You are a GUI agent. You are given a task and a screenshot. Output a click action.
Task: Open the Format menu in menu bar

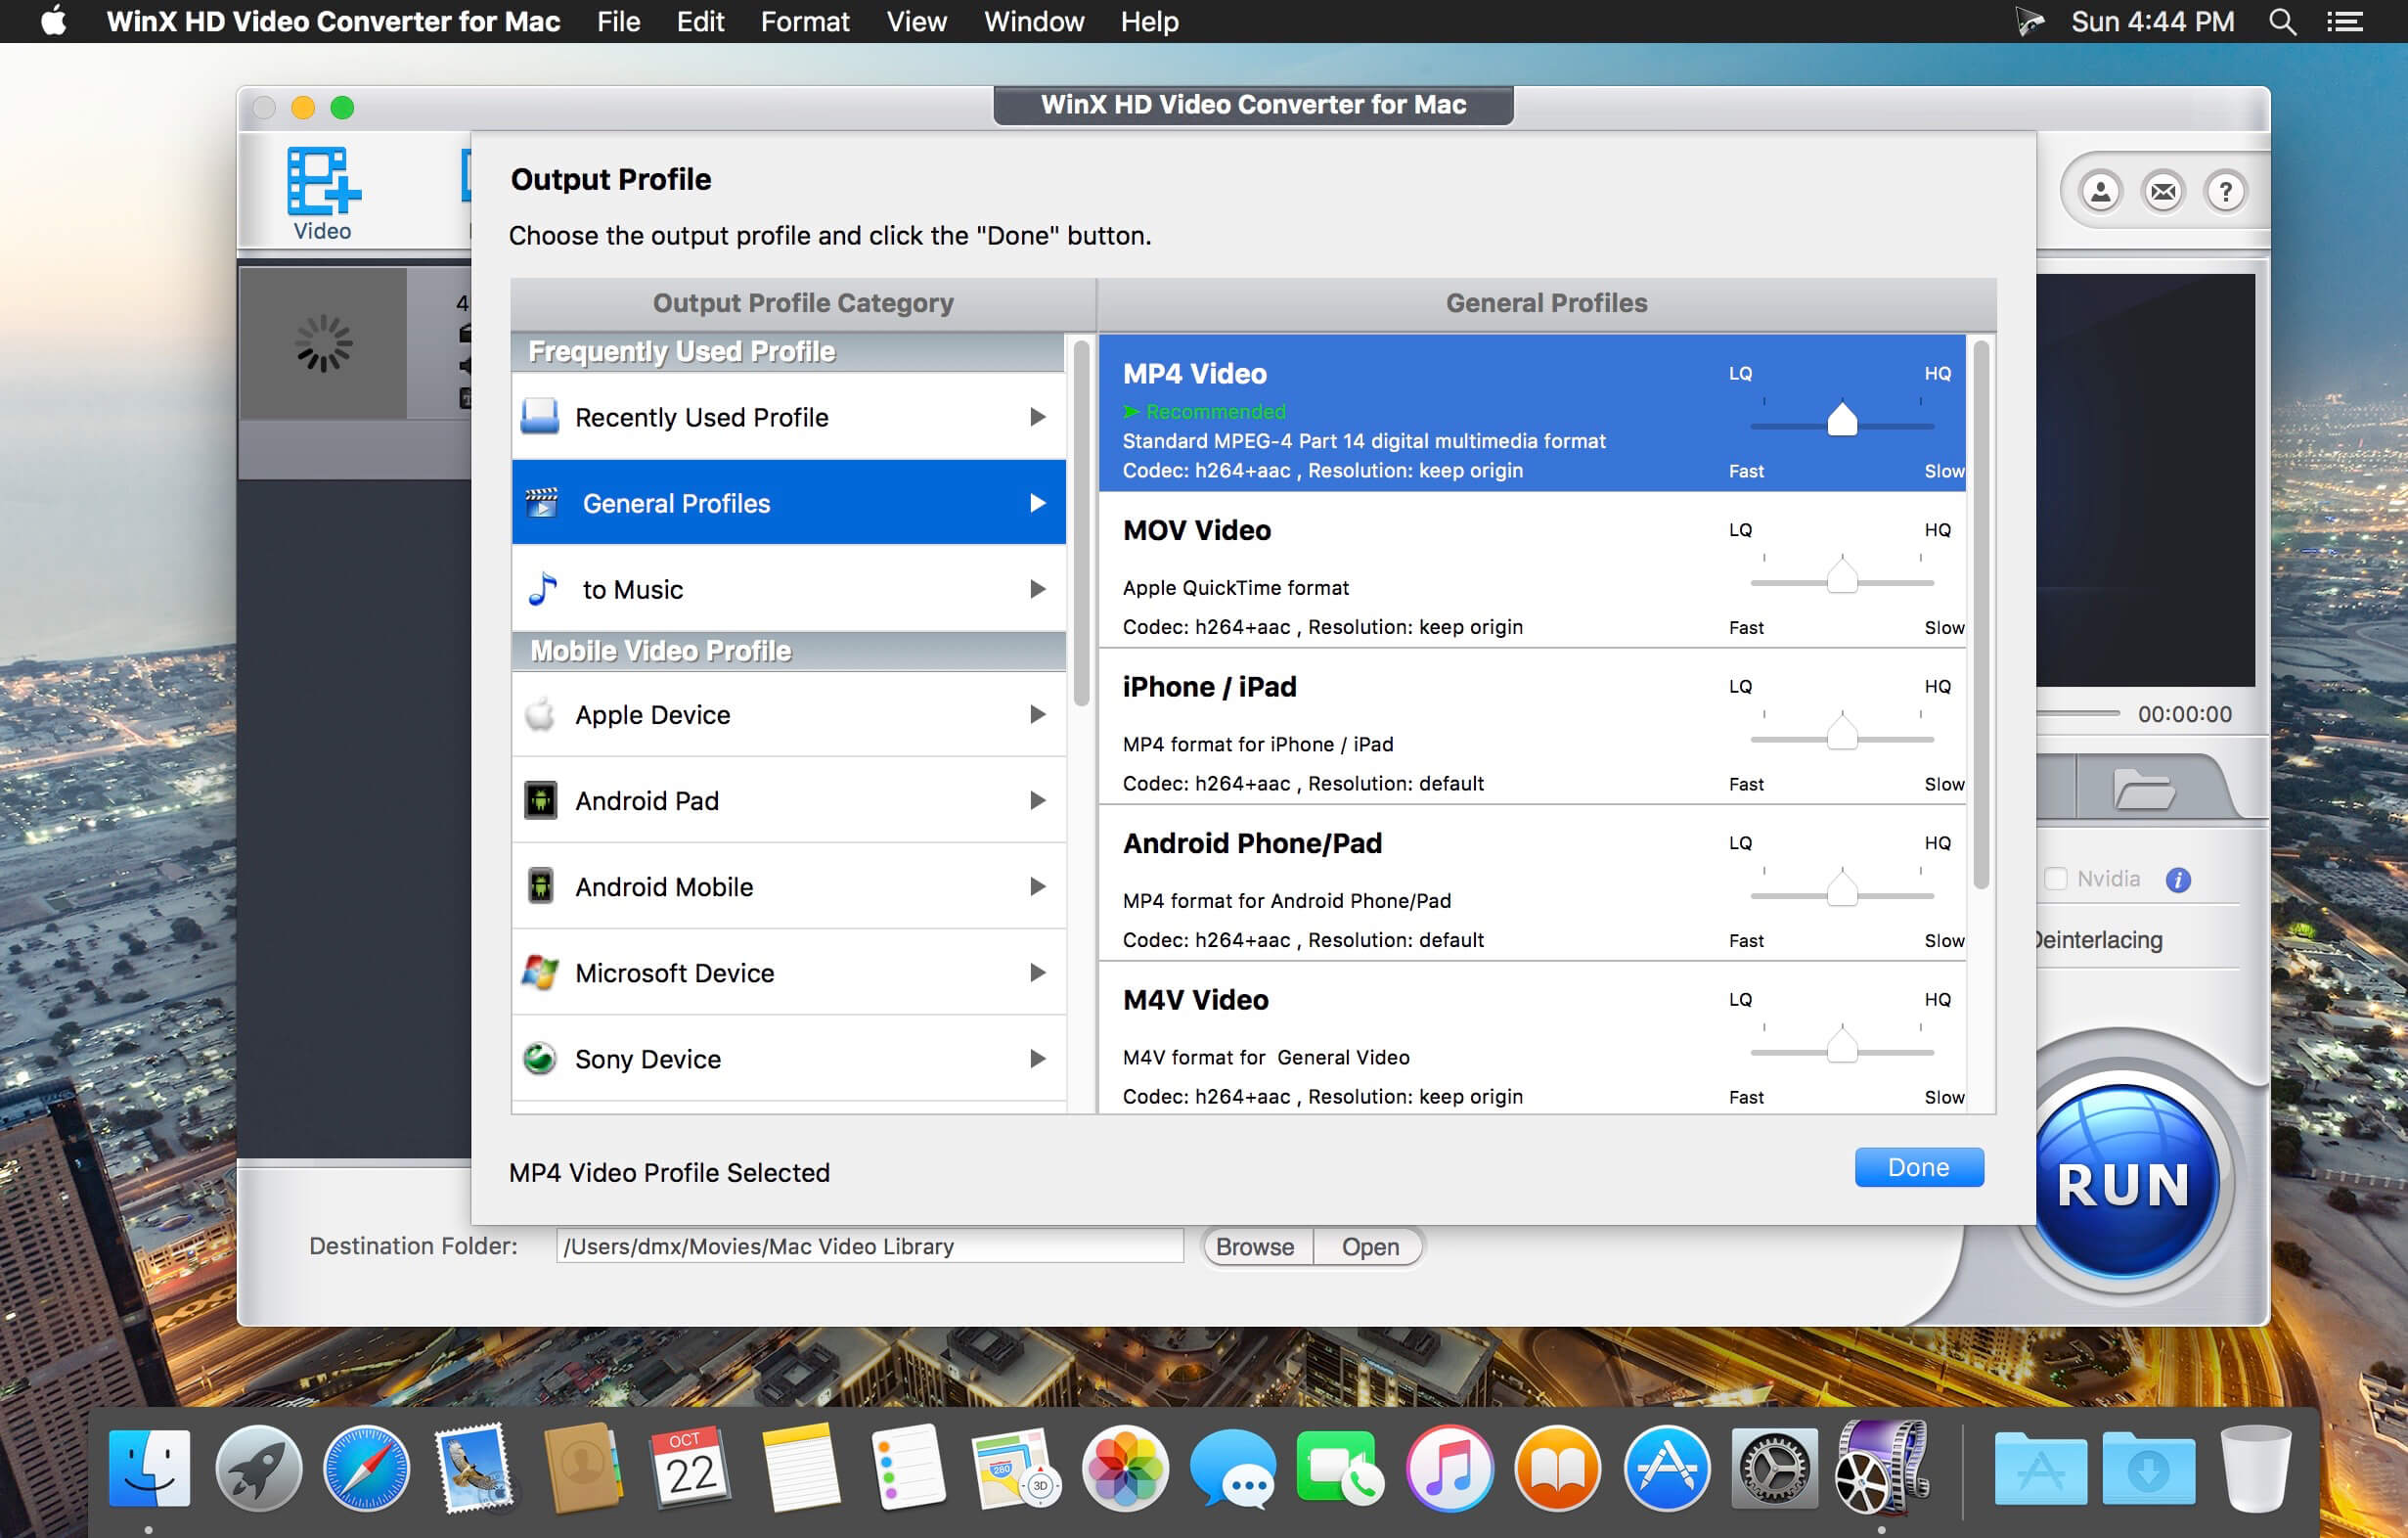coord(802,22)
